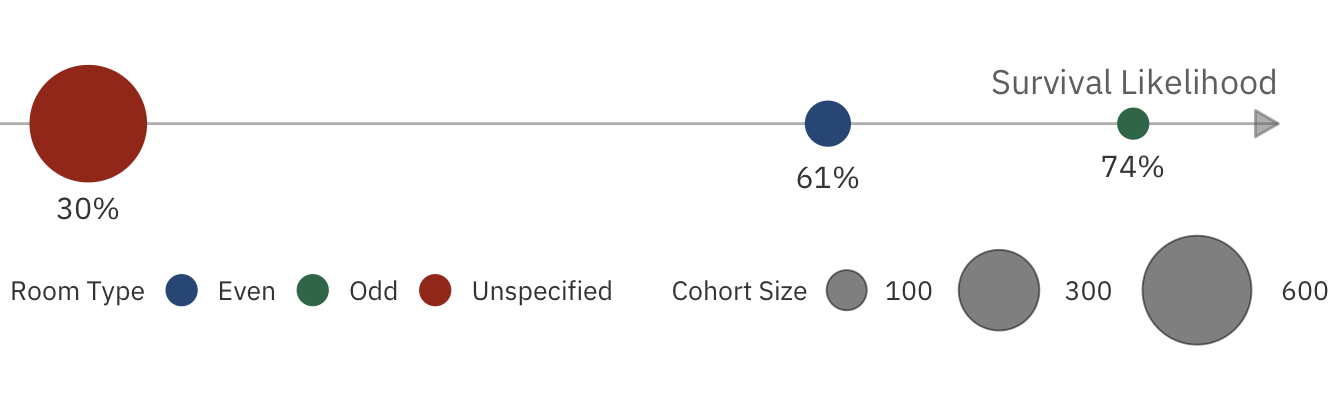The height and width of the screenshot is (403, 1344).
Task: Click the 600 cohort size label
Action: click(x=1305, y=291)
